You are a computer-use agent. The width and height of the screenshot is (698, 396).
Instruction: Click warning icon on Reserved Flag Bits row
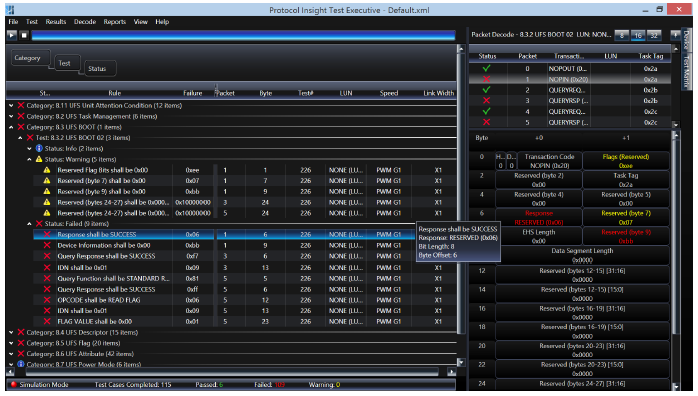pyautogui.click(x=47, y=170)
